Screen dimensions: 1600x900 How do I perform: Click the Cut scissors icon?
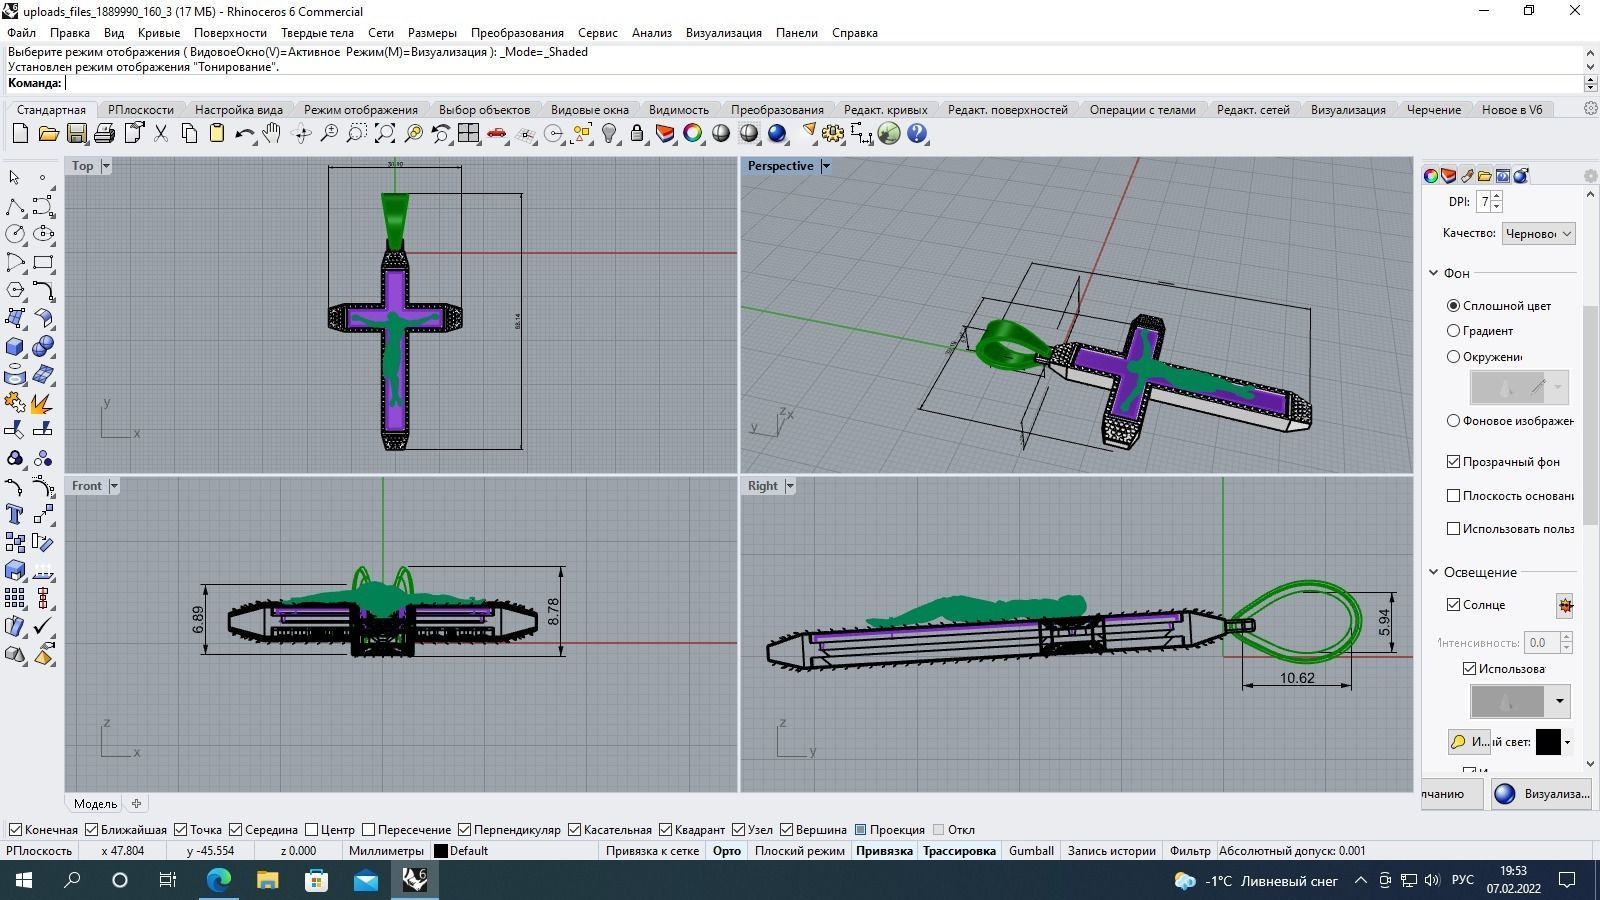point(160,133)
